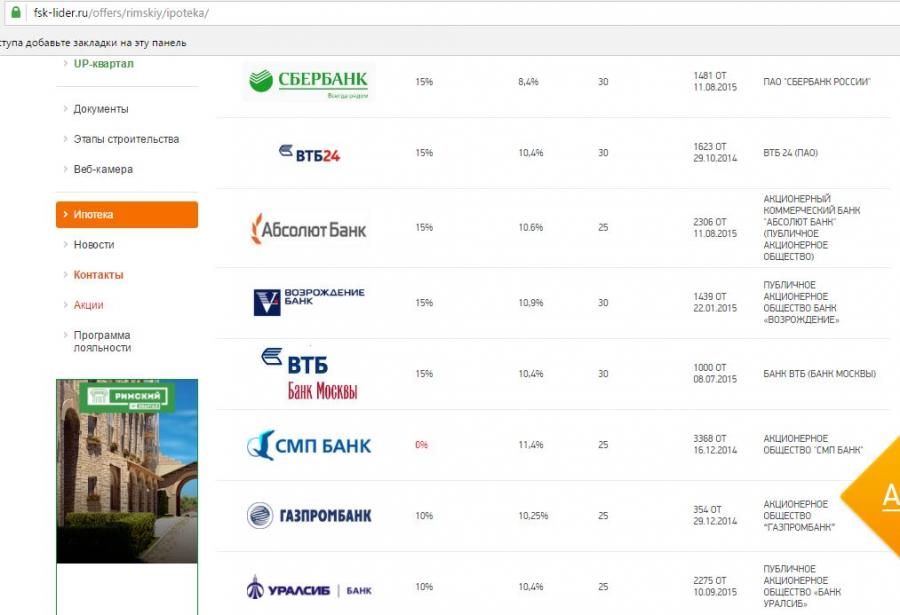Click the 10,25% rate in the Газпромбанк row
900x615 pixels.
[533, 516]
